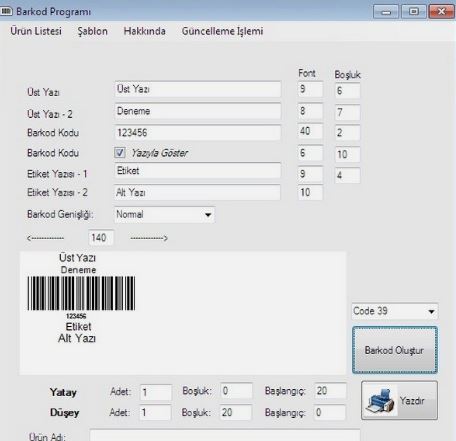Click the Üst Yazı - 2 Font field showing 8
The width and height of the screenshot is (456, 441).
click(x=310, y=111)
